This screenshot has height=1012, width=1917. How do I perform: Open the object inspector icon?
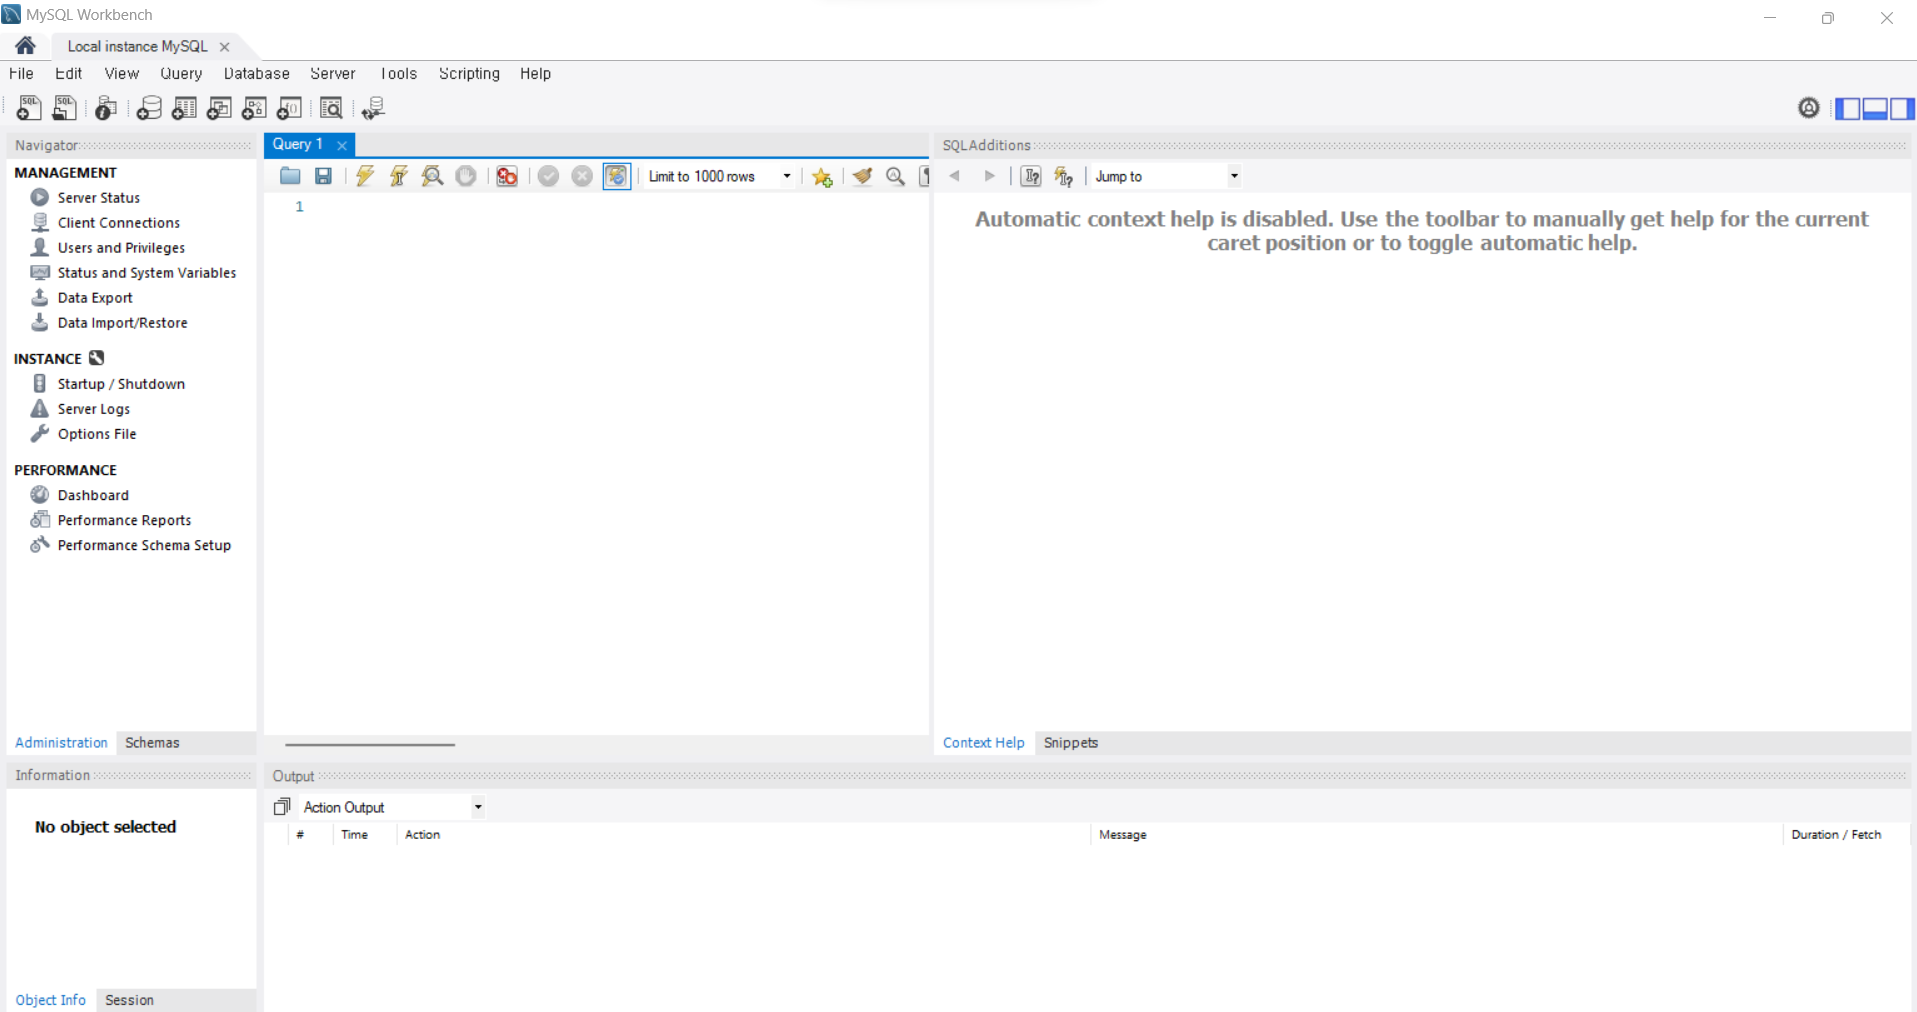pyautogui.click(x=106, y=108)
